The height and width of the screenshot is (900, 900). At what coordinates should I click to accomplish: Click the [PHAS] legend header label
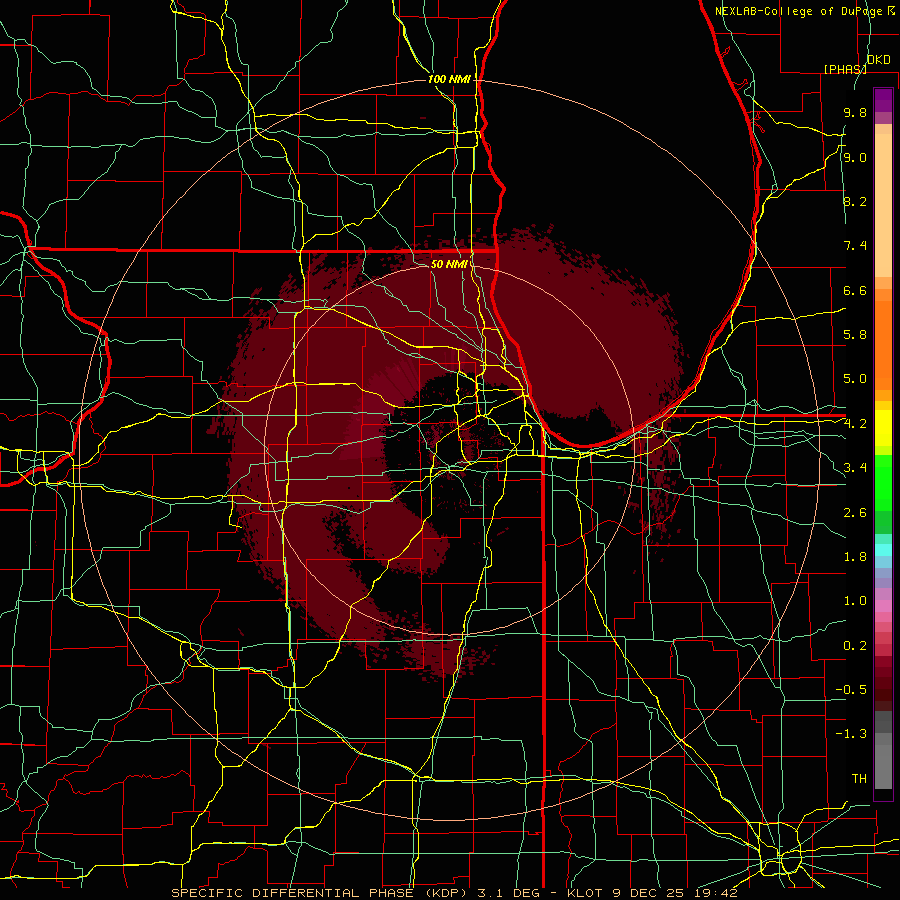[x=845, y=69]
